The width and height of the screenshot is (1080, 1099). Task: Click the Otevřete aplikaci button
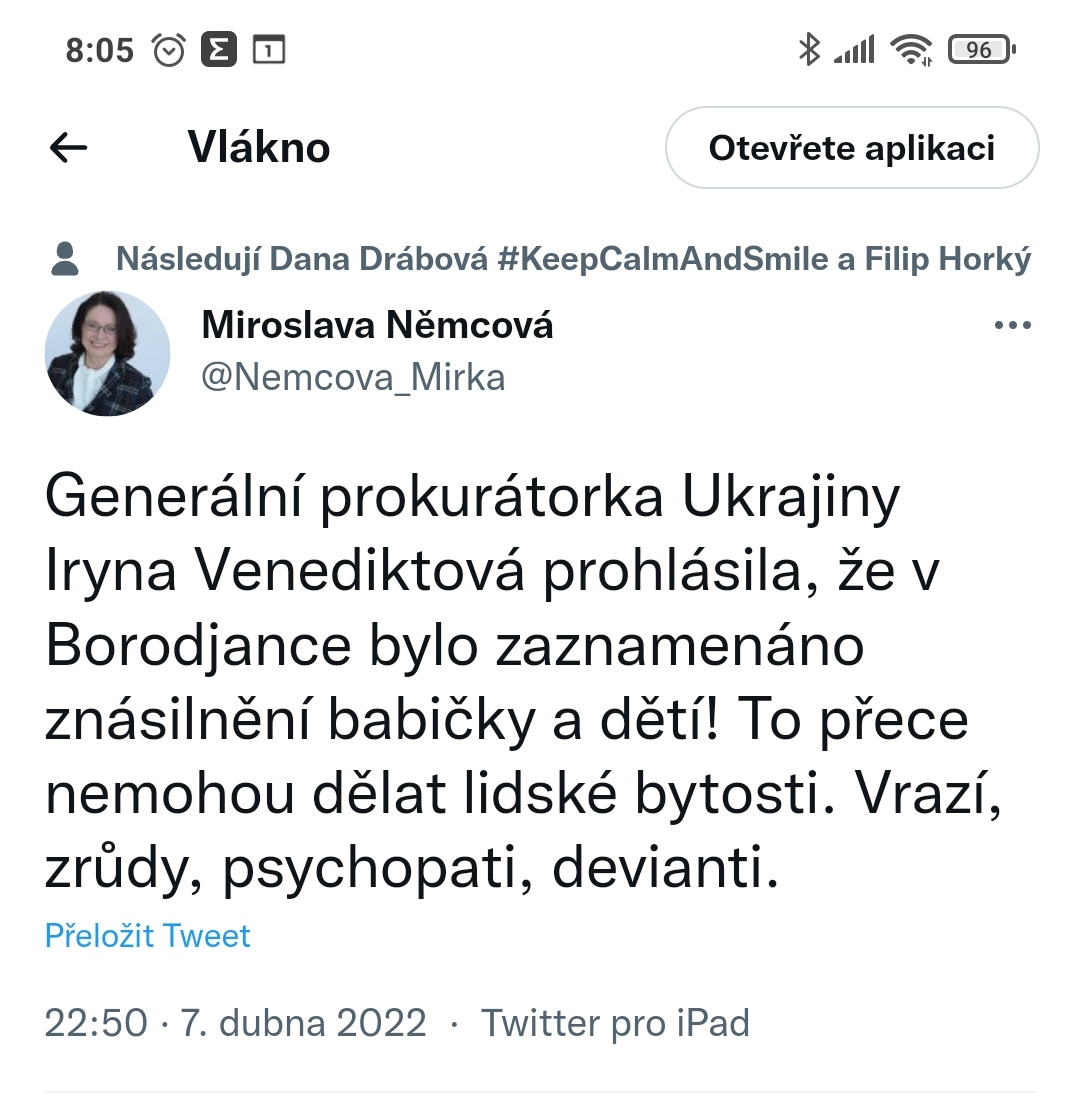point(852,148)
